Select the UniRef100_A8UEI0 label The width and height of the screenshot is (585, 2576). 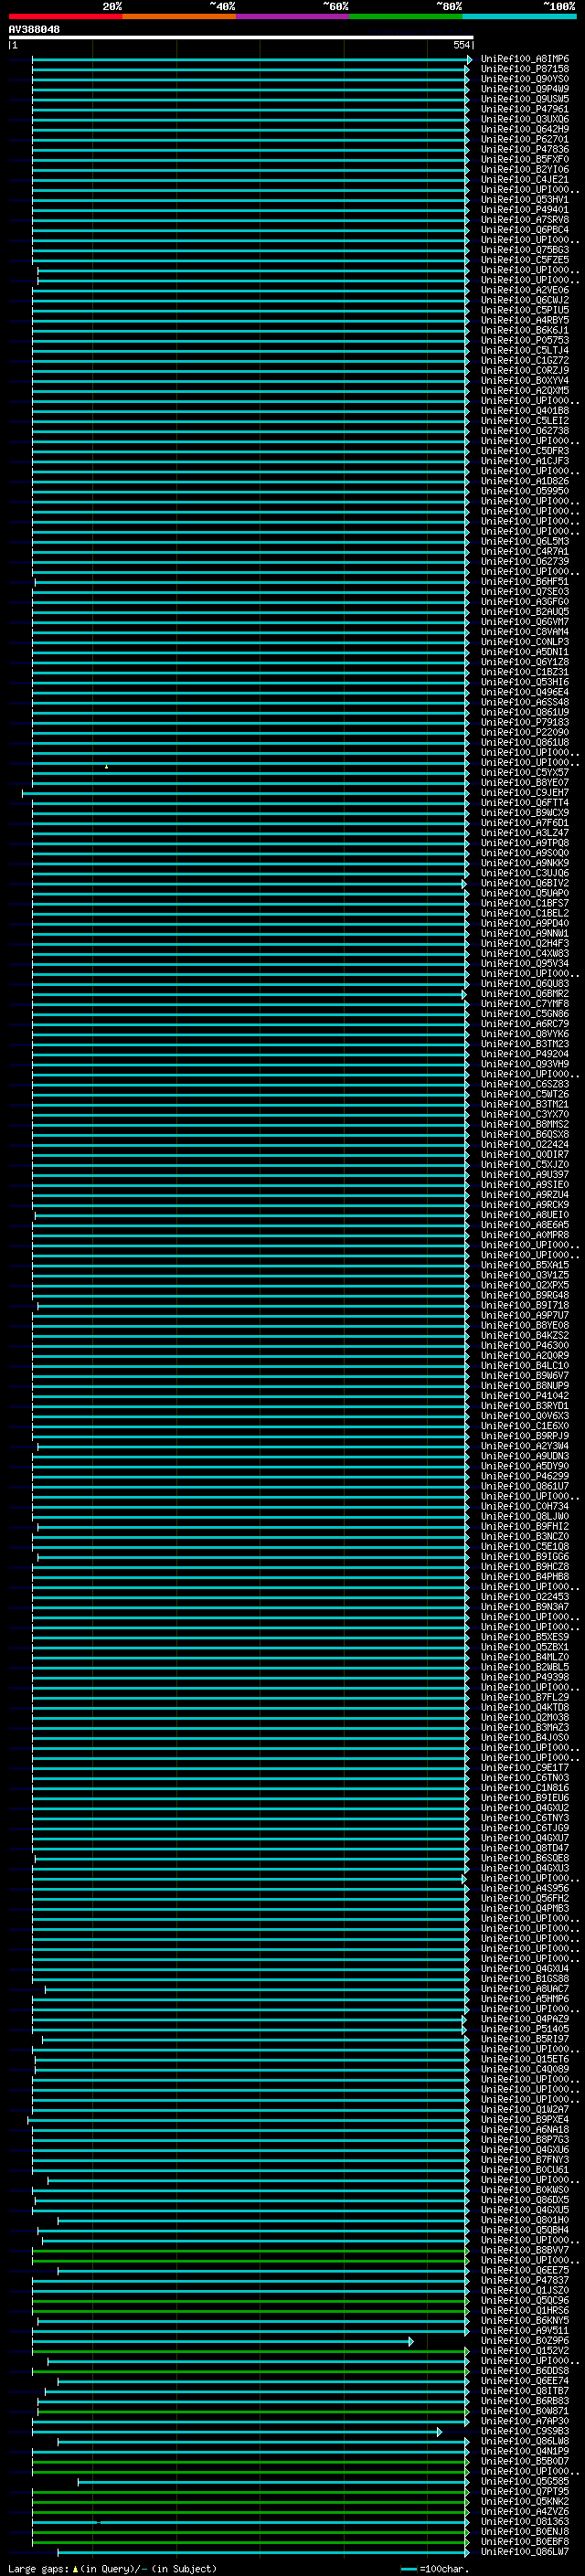pyautogui.click(x=525, y=1215)
